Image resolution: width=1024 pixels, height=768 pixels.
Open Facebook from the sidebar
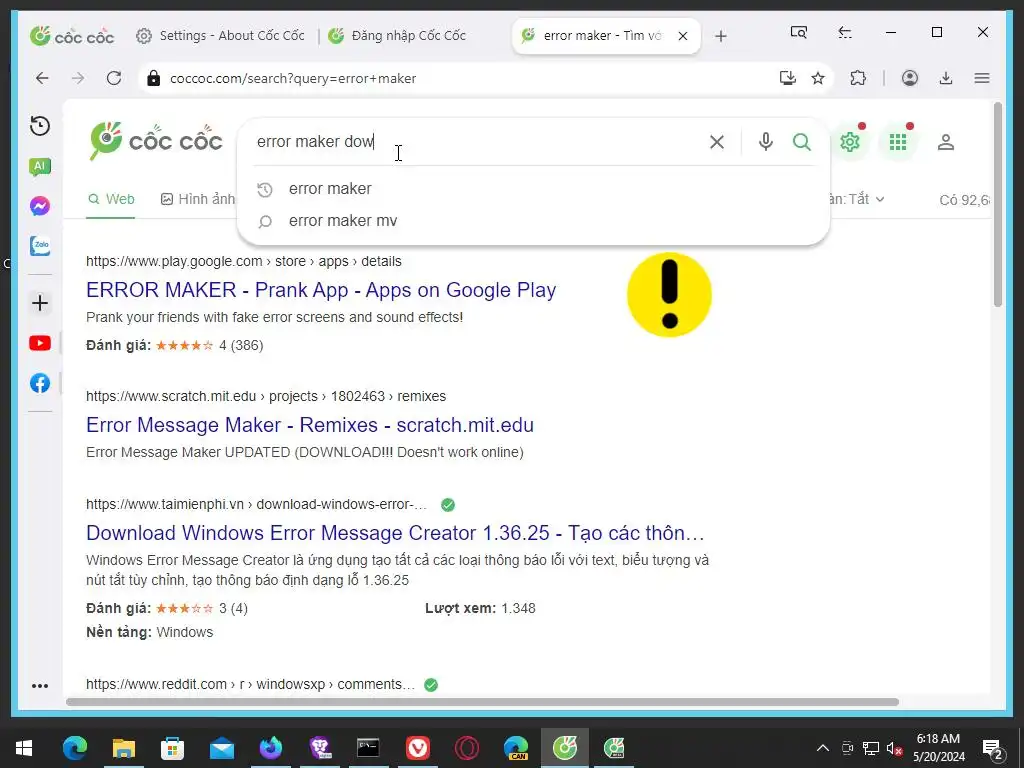(x=40, y=383)
